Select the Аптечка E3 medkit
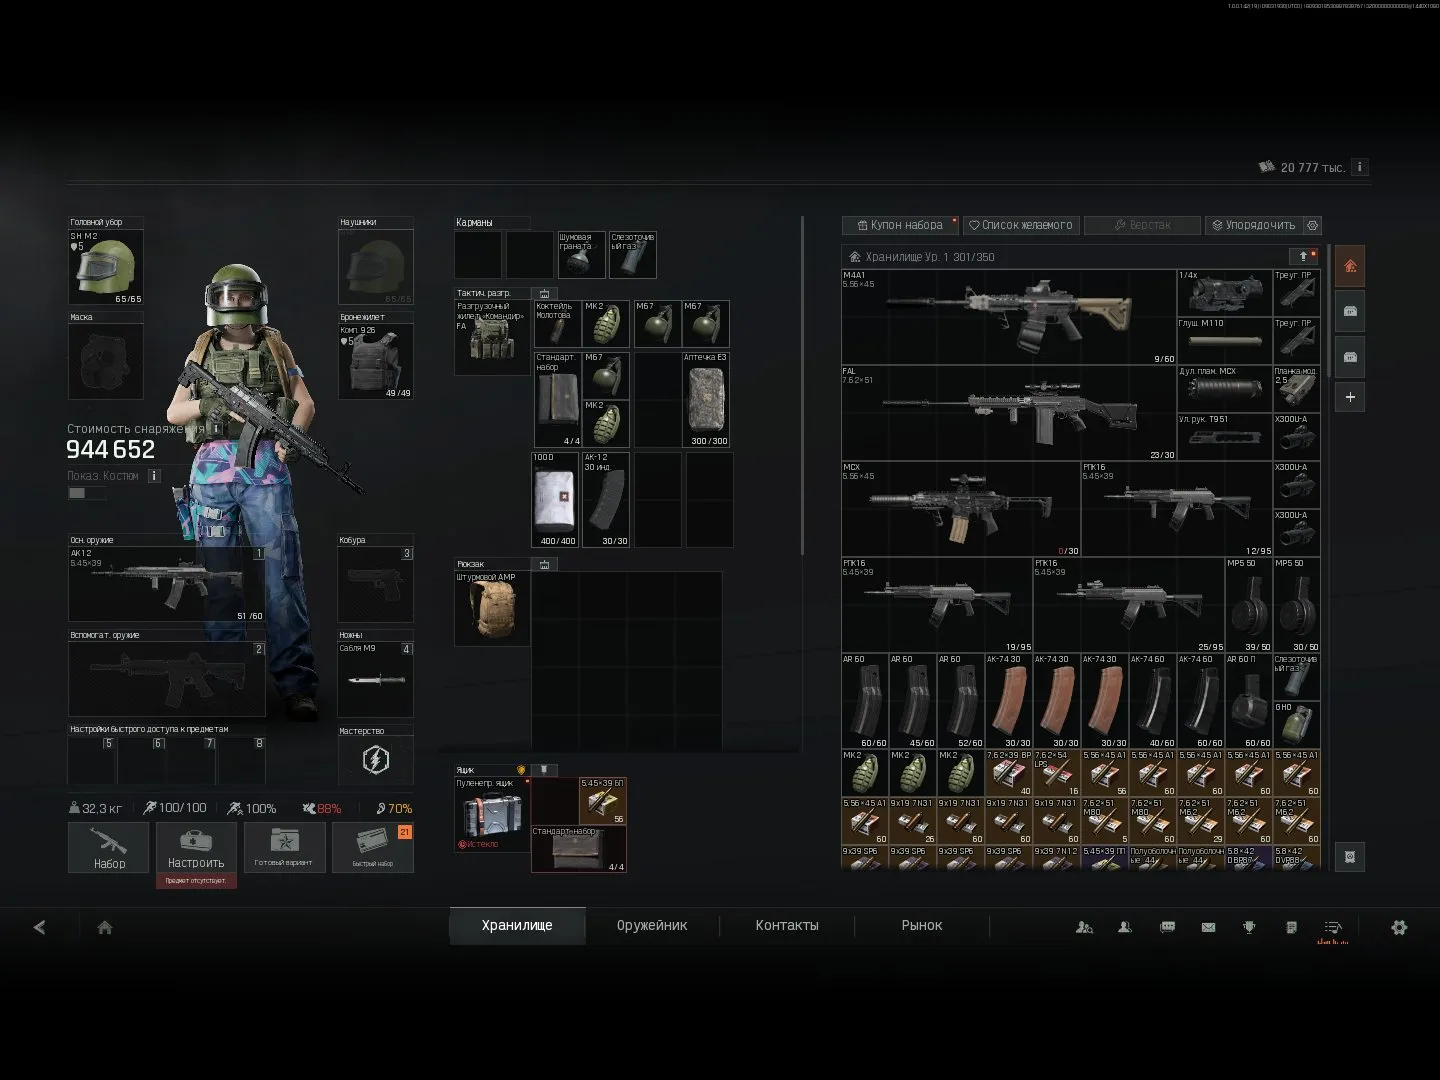 [706, 399]
